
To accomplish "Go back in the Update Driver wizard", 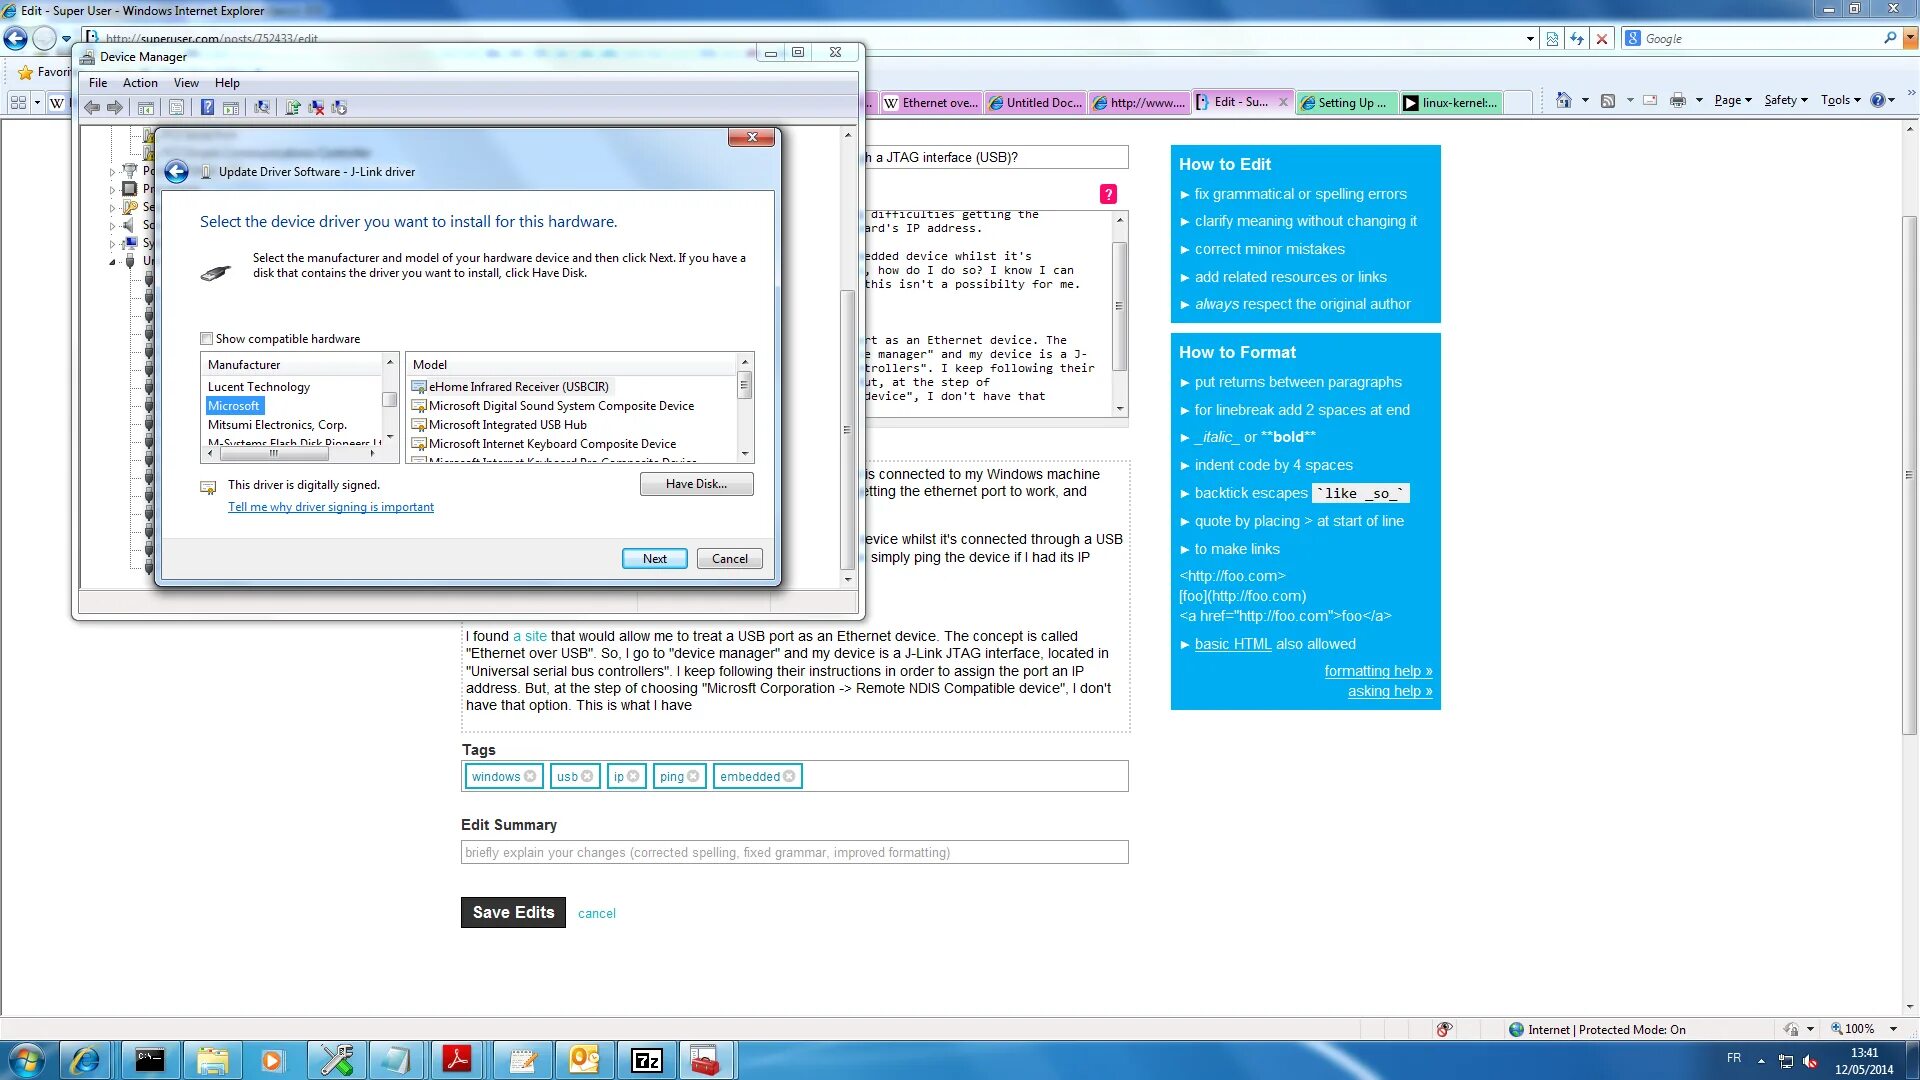I will (x=177, y=172).
